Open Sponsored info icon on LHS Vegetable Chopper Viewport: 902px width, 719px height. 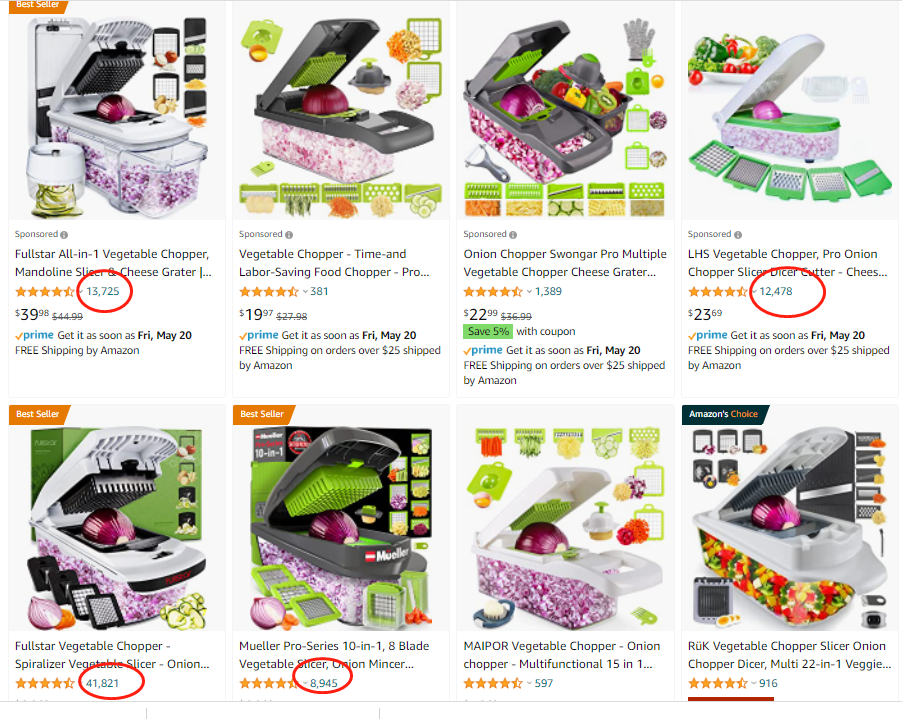pos(737,235)
